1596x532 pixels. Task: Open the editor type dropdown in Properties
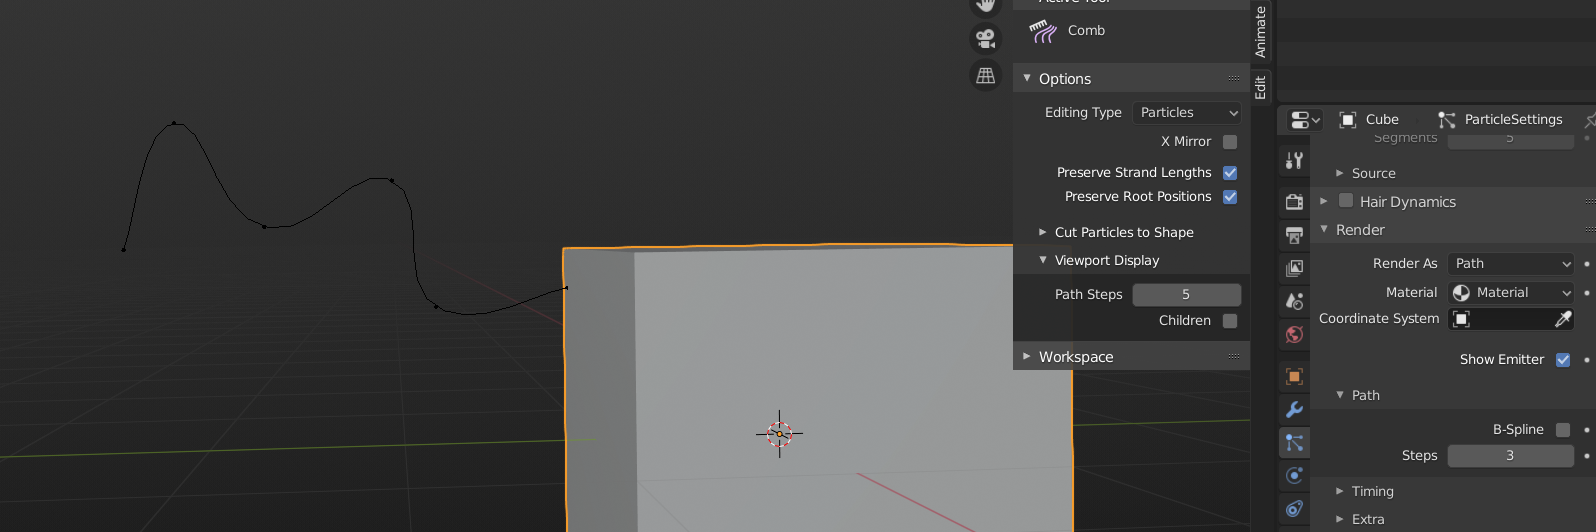click(x=1305, y=120)
